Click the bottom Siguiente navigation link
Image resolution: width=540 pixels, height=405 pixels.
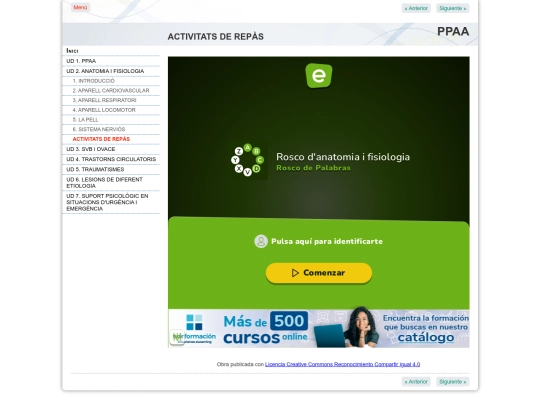(x=453, y=382)
